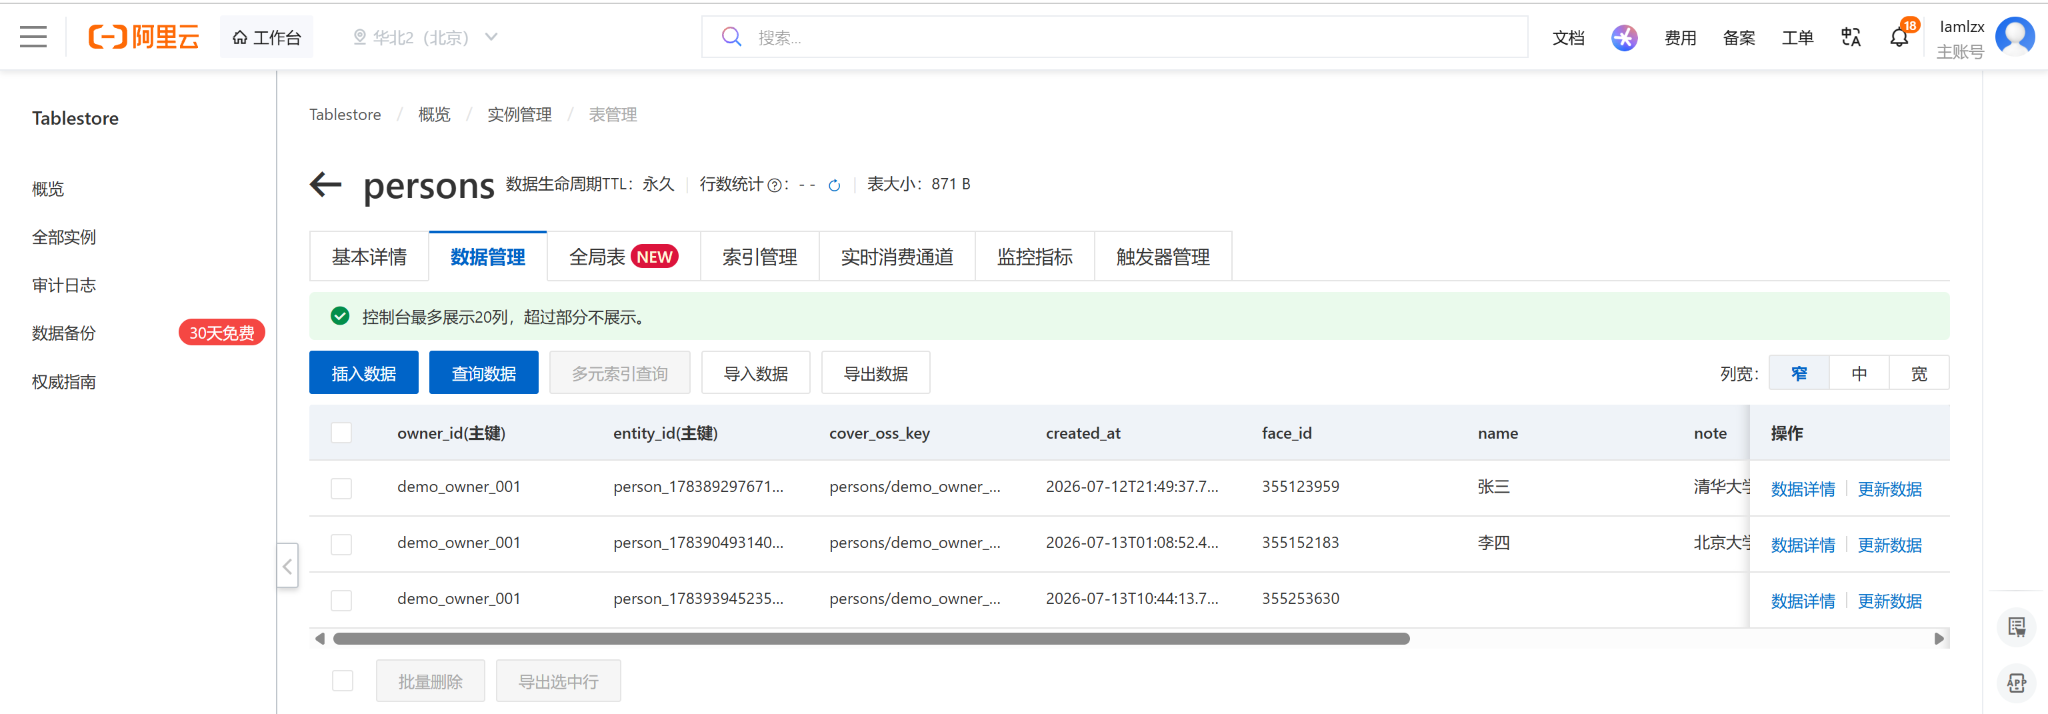This screenshot has width=2048, height=714.
Task: Collapse the left sidebar panel
Action: tap(287, 566)
